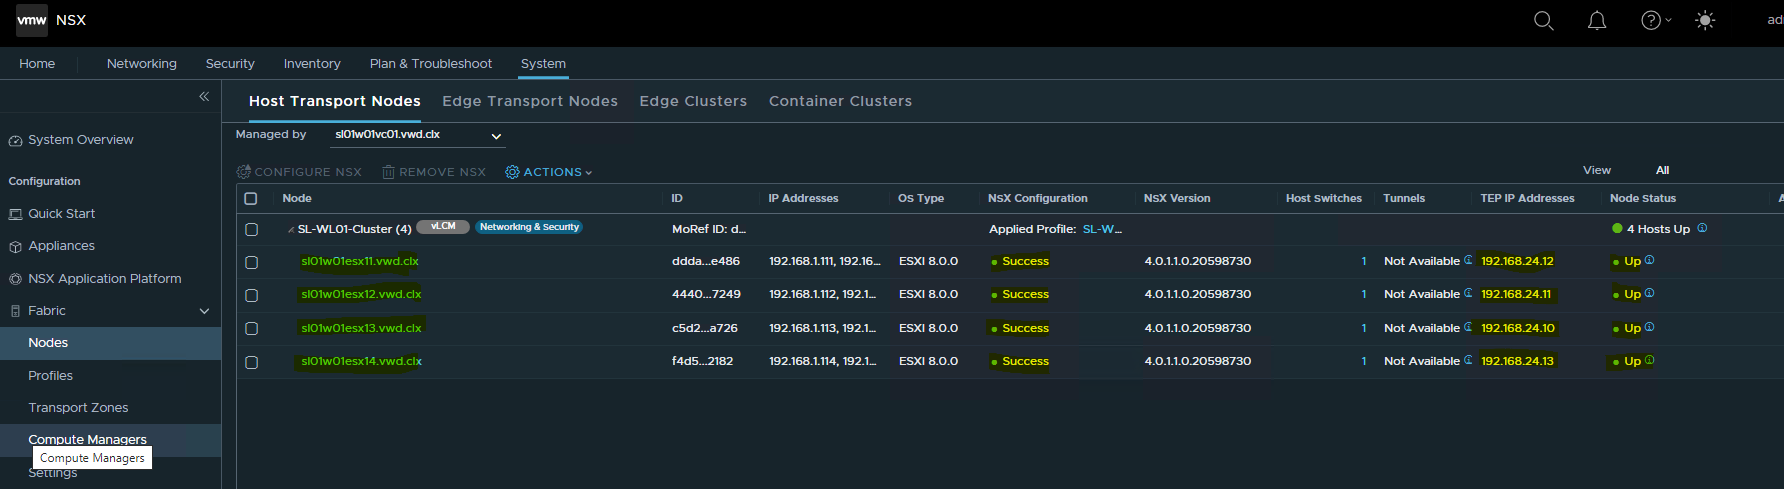Click info icon beside Up for sl01w01esx14

click(1649, 360)
